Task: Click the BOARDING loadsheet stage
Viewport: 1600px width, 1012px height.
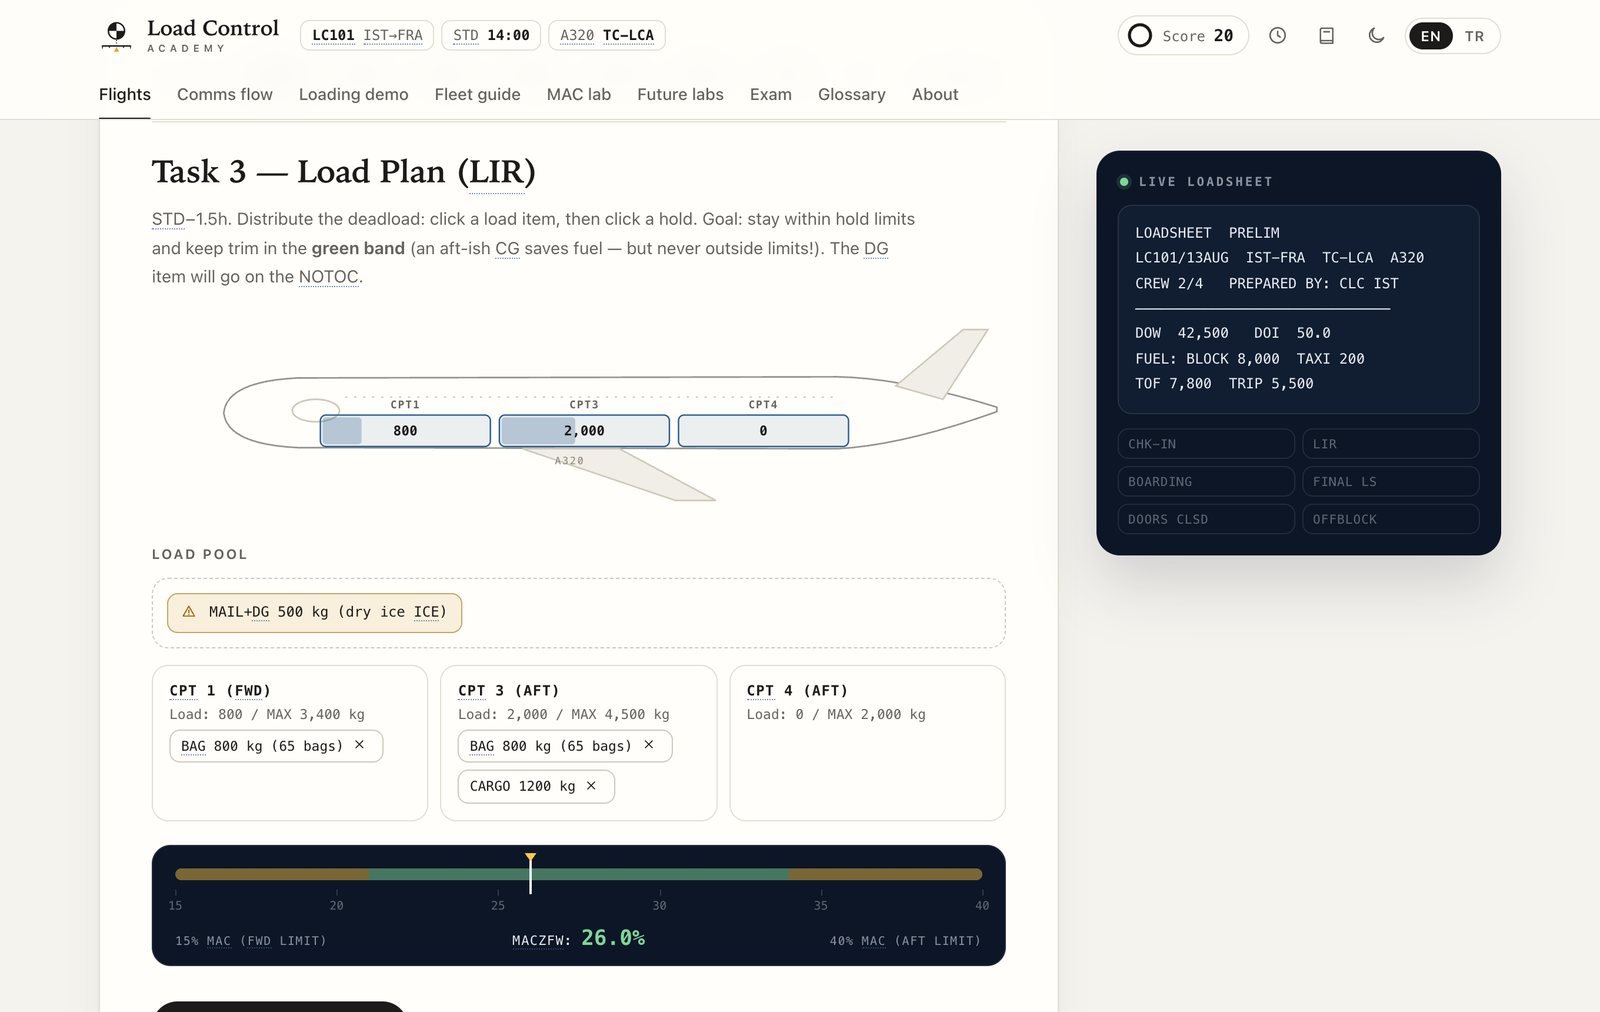Action: 1206,482
